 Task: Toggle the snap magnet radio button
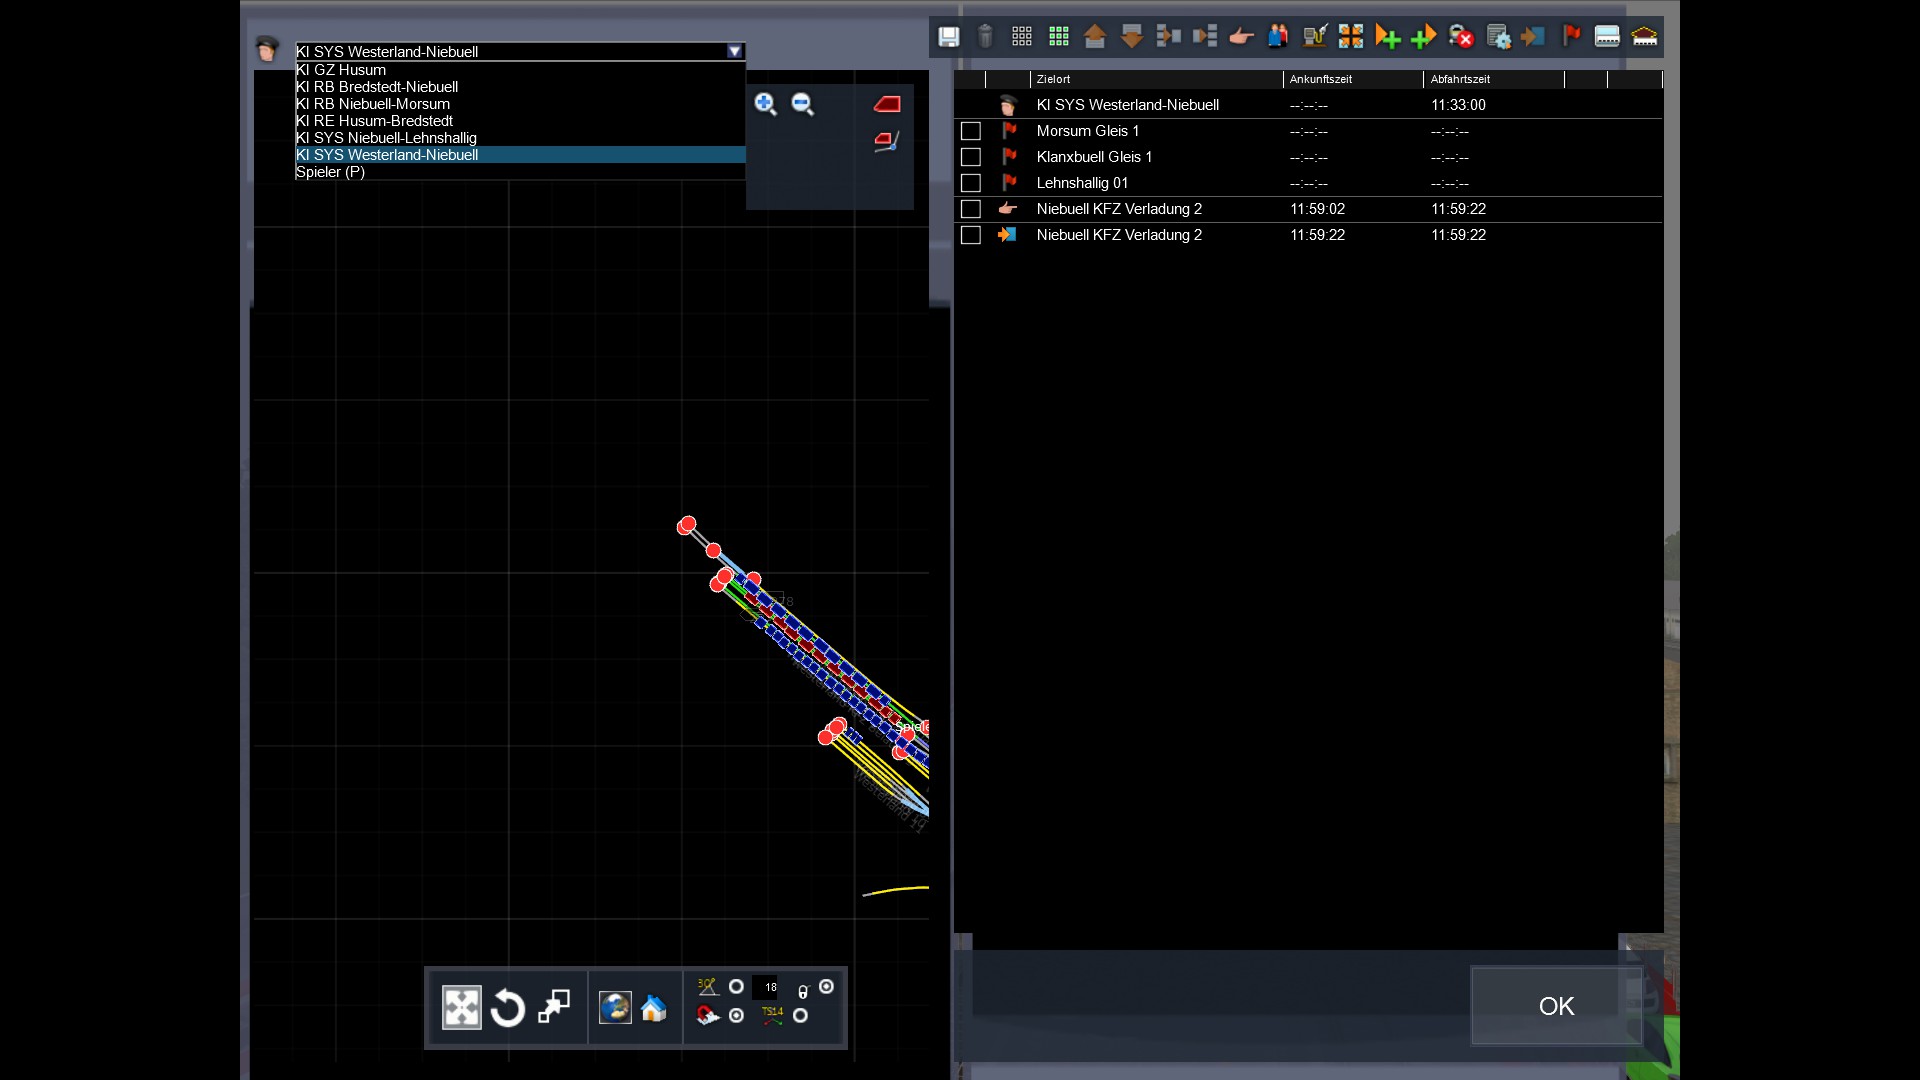coord(736,1015)
